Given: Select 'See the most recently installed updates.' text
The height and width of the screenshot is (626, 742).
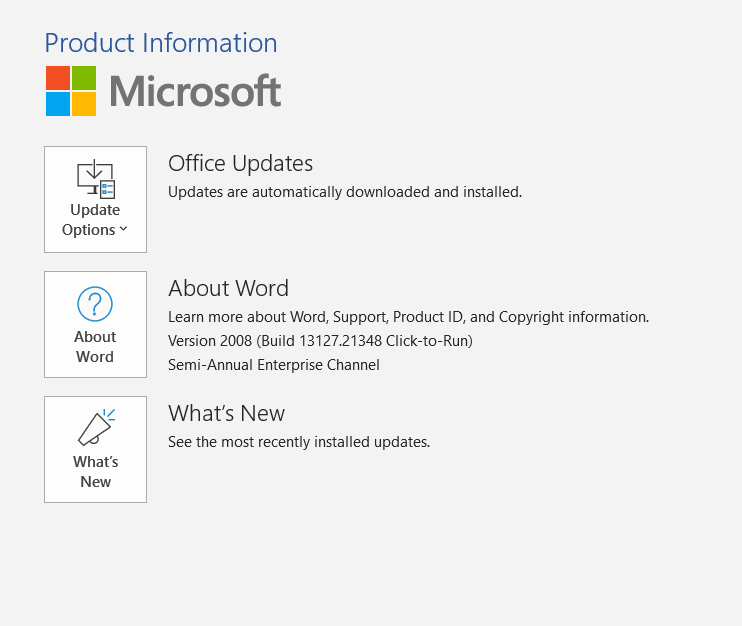Looking at the screenshot, I should coord(299,441).
